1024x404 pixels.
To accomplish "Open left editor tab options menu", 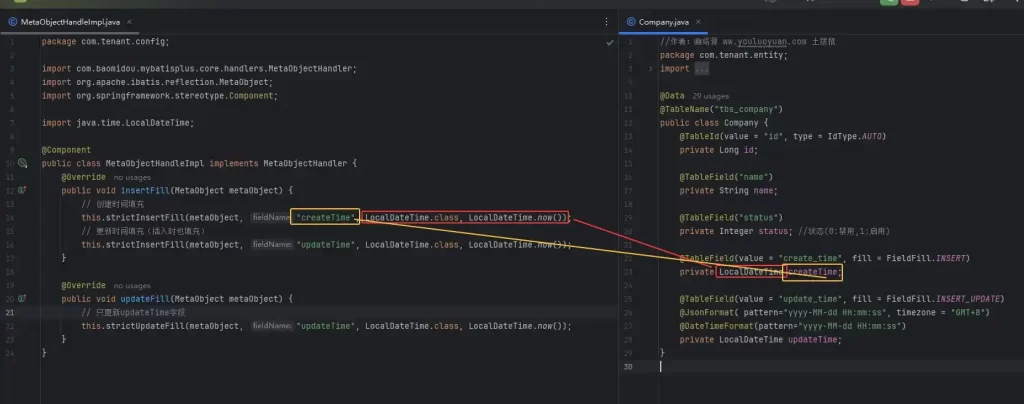I will coord(605,21).
